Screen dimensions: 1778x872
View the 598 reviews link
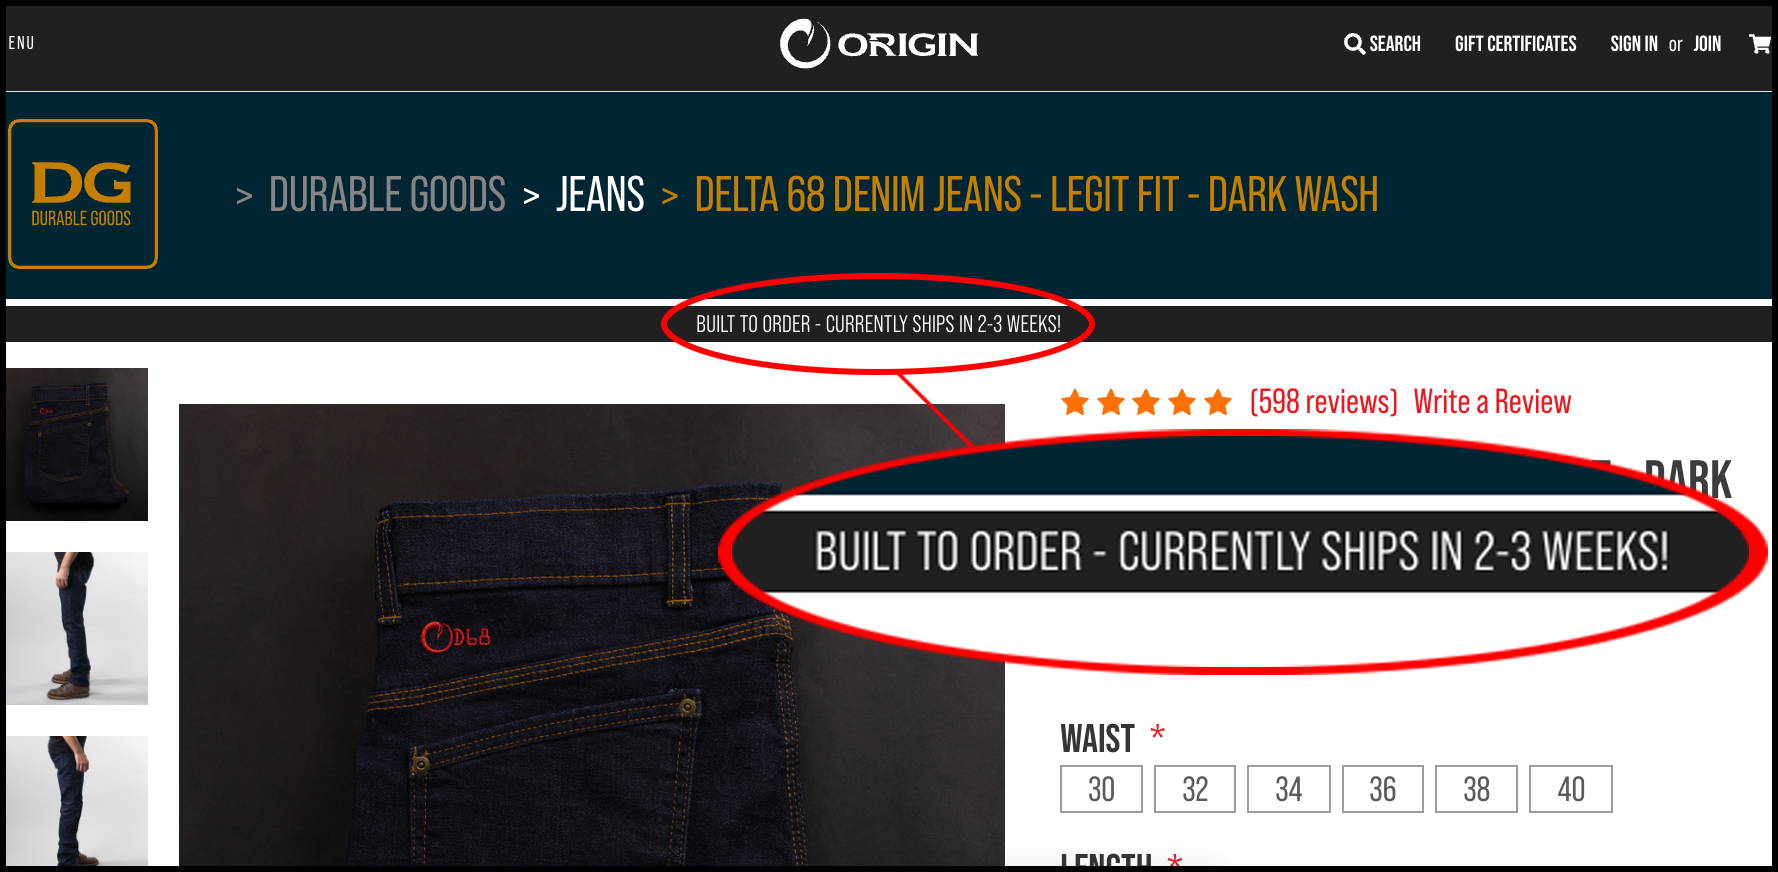(1324, 402)
